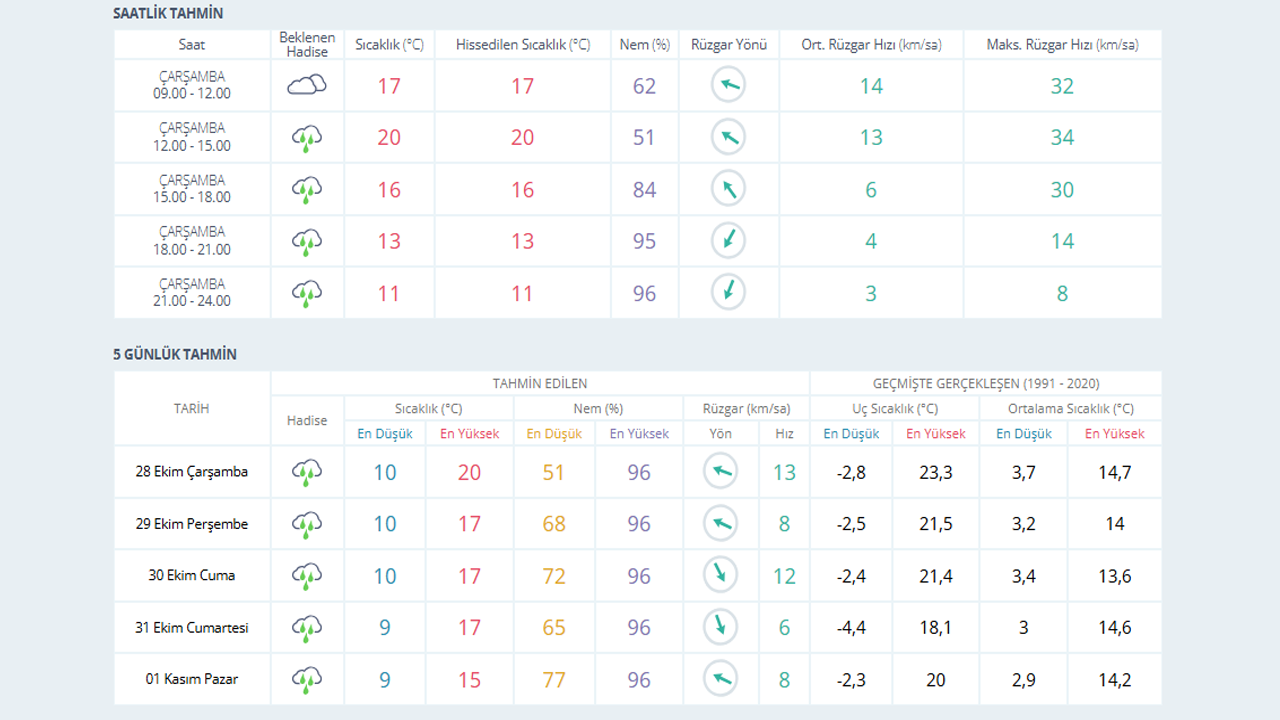Click the 01 Kasım Pazar date cell

pos(192,680)
